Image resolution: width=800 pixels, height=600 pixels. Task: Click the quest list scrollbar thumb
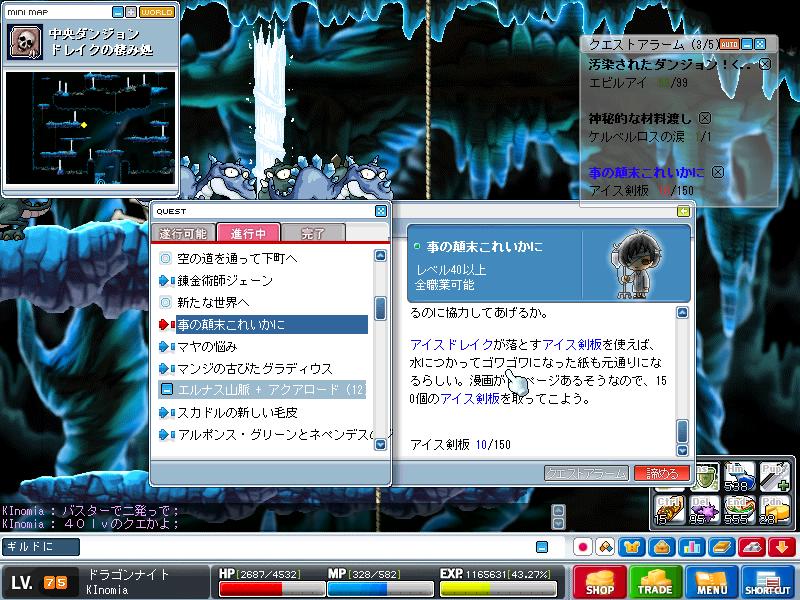coord(380,309)
